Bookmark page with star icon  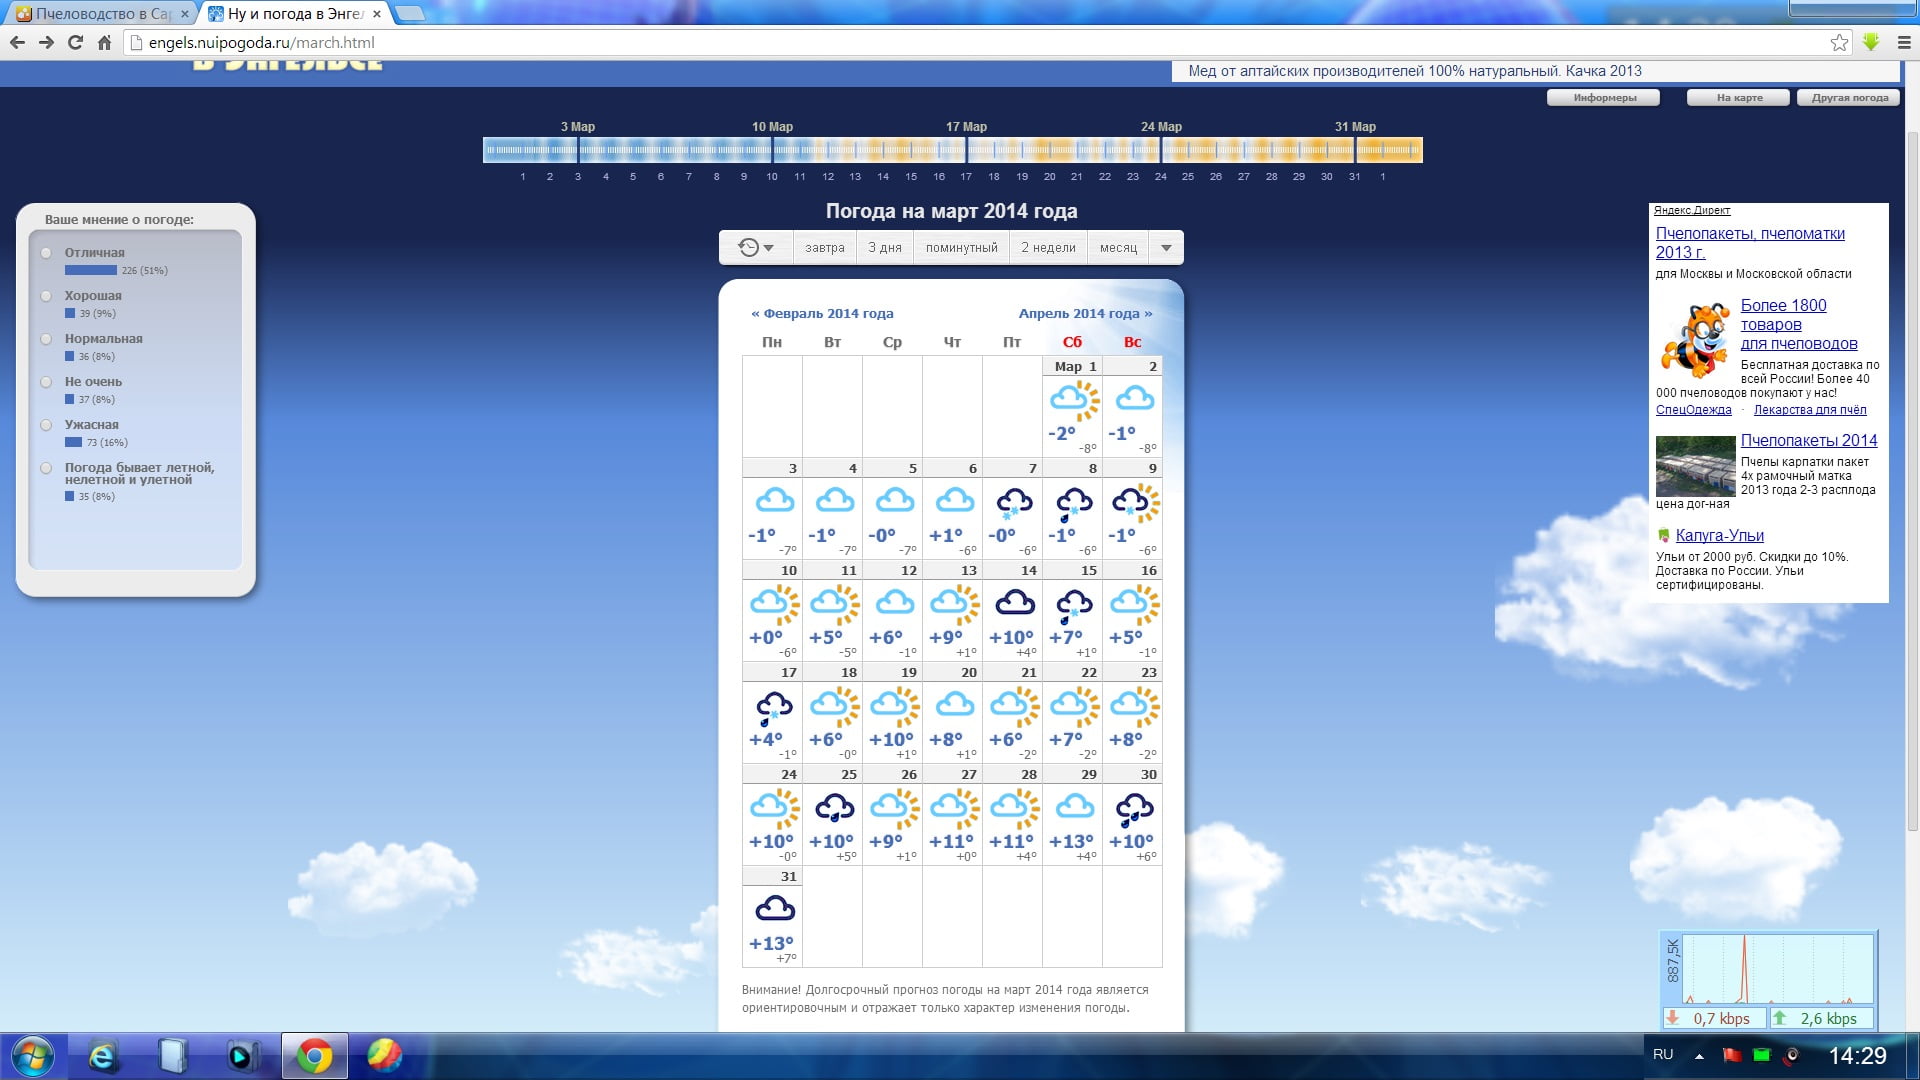tap(1839, 42)
